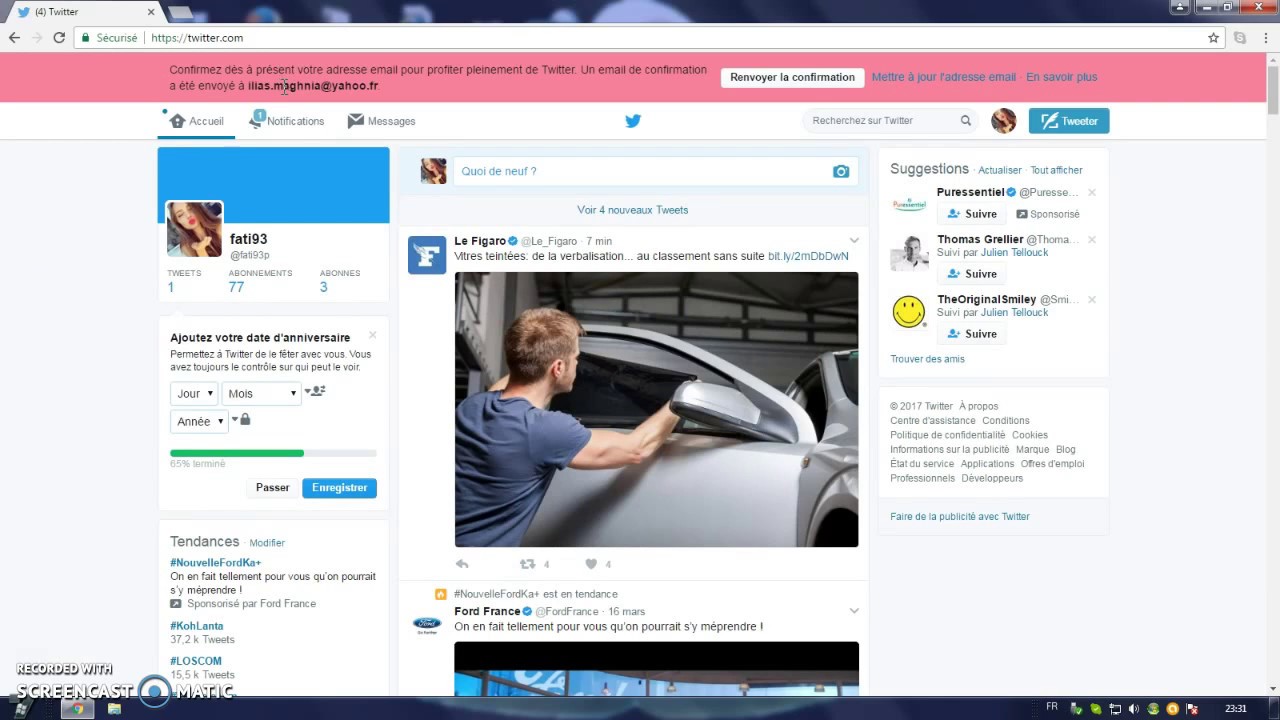Viewport: 1280px width, 720px height.
Task: Open the #NouvelleFordKa+ trend
Action: [215, 563]
